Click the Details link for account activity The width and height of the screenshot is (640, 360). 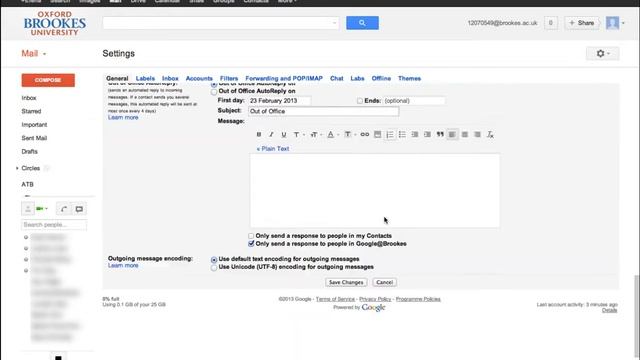(x=610, y=310)
